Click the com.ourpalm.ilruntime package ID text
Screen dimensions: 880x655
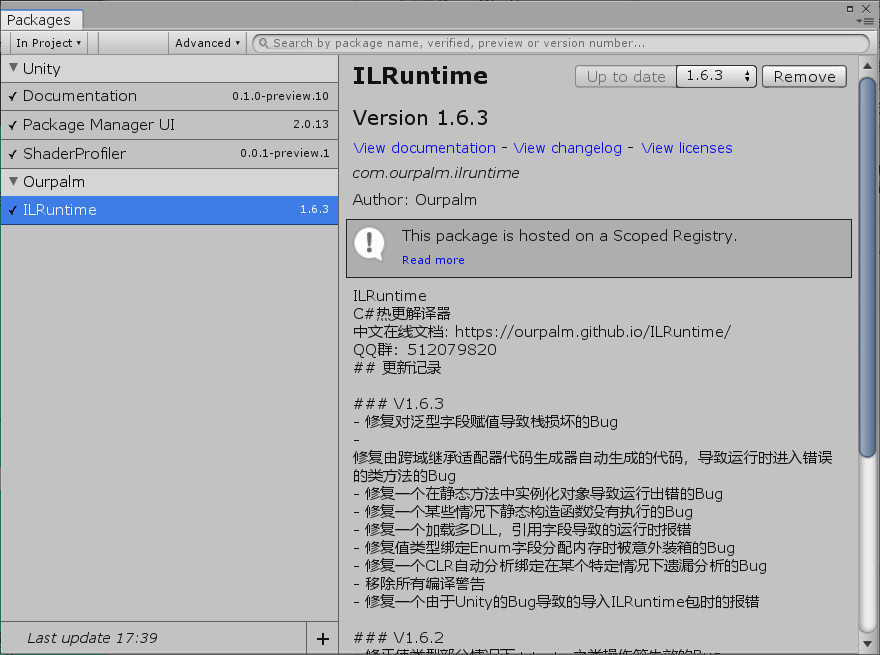[436, 173]
